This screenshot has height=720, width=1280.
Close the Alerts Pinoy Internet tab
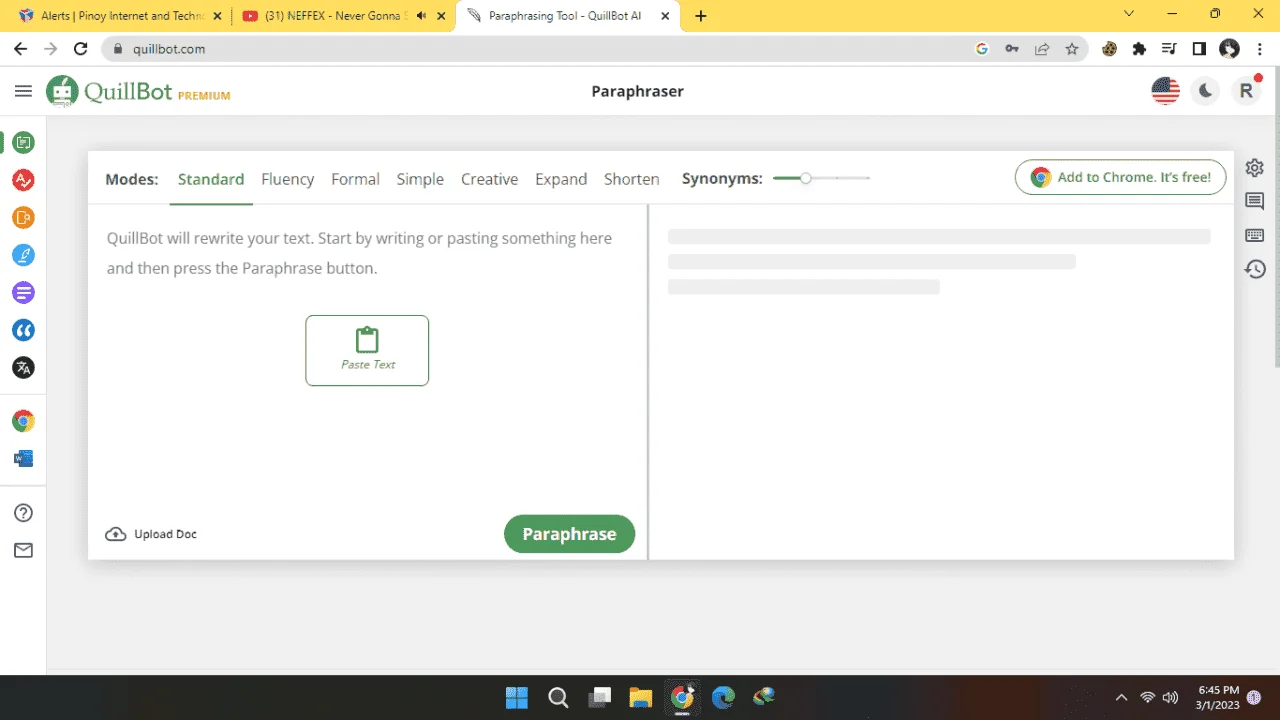coord(218,16)
